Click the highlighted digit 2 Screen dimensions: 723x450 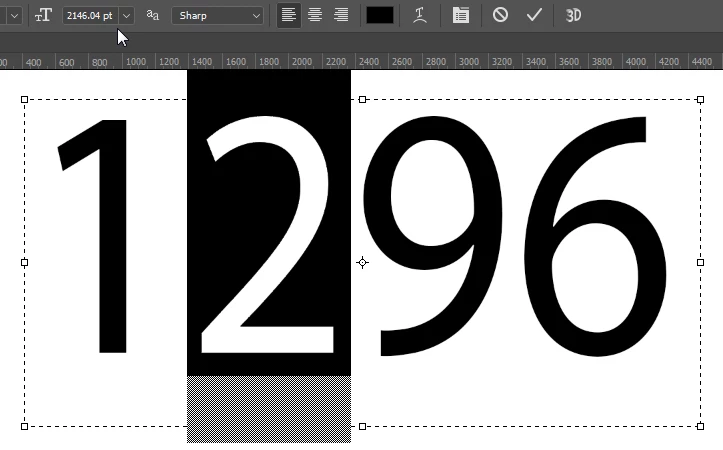tap(267, 234)
